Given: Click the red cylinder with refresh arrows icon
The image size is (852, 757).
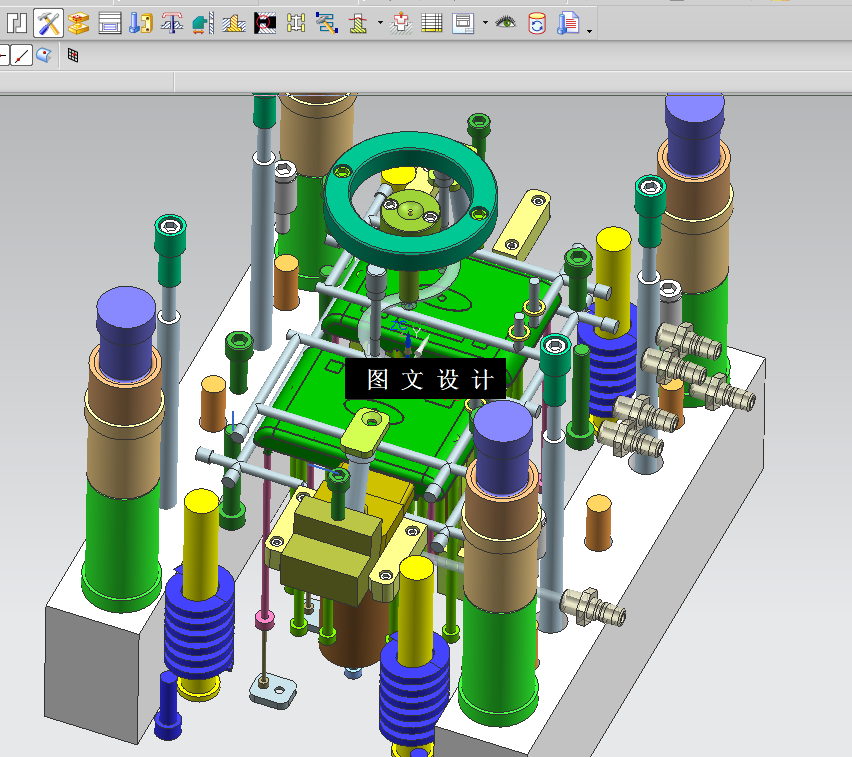Looking at the screenshot, I should tap(537, 22).
